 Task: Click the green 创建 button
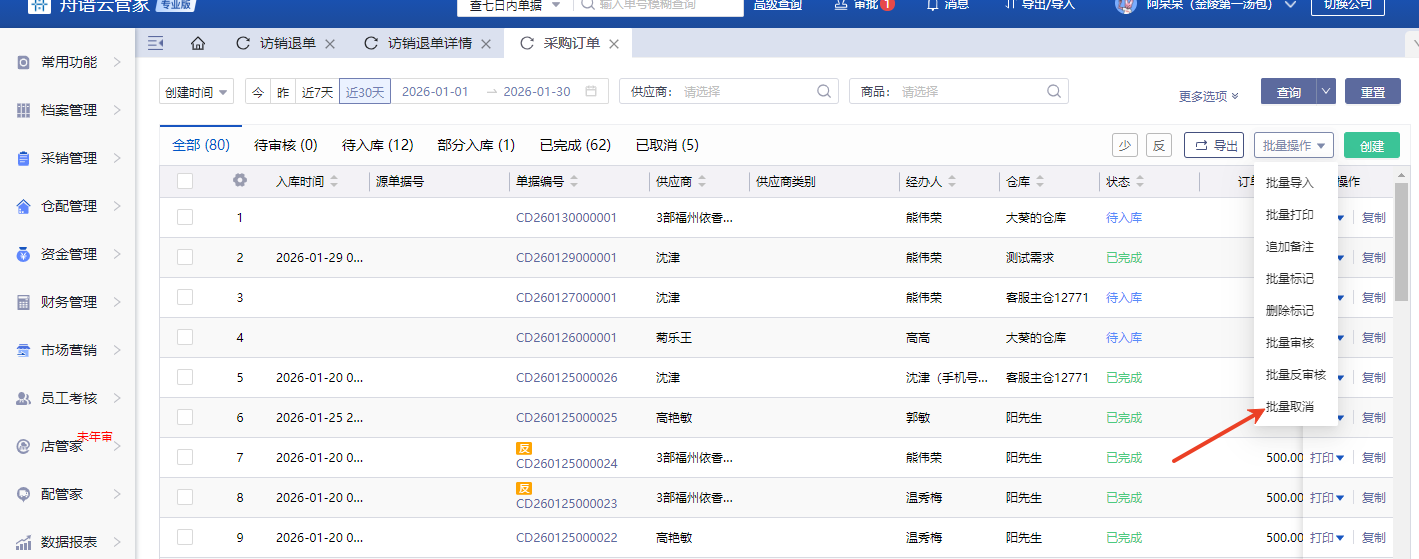click(1371, 146)
